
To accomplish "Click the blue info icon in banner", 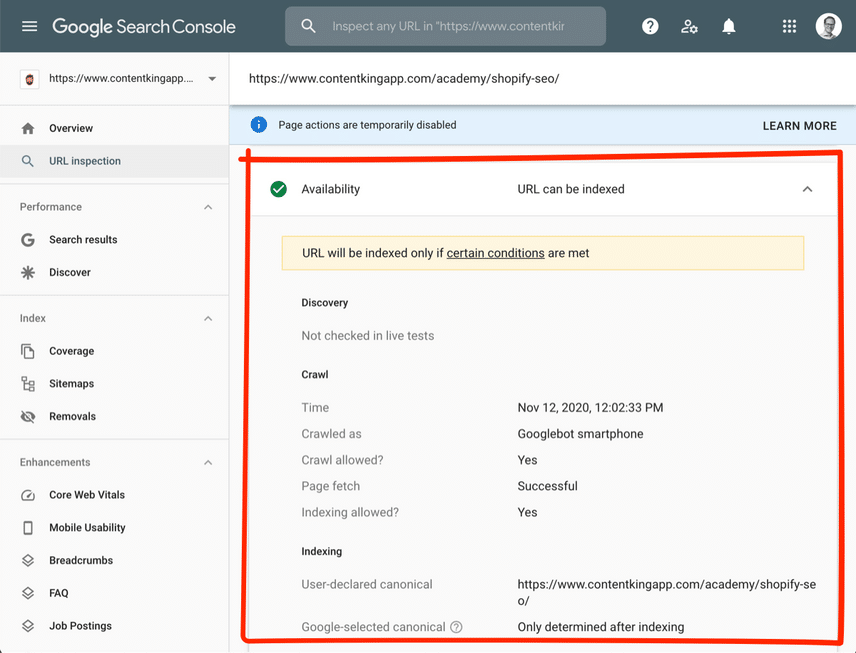I will 259,125.
